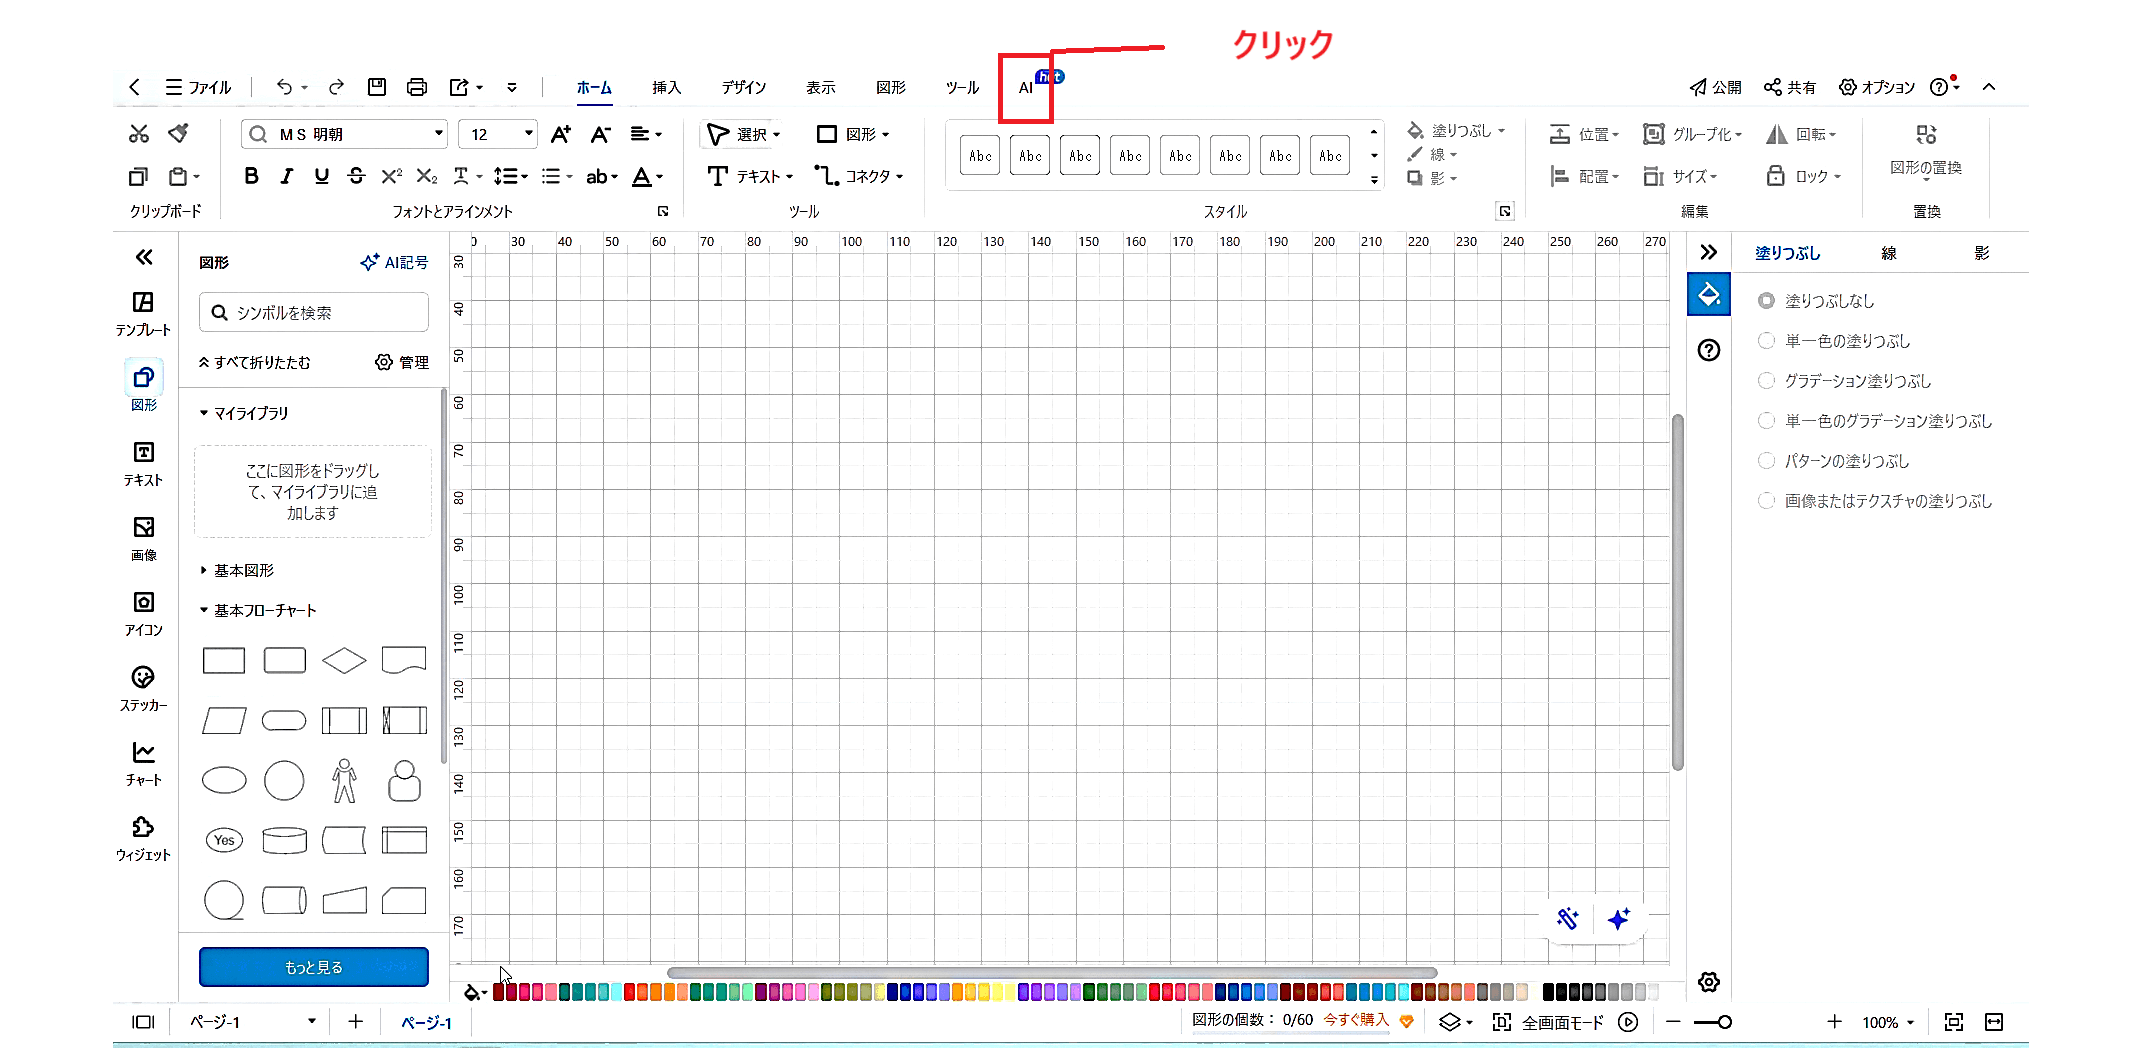
Task: Click the Full Screen Mode button
Action: click(1548, 1022)
